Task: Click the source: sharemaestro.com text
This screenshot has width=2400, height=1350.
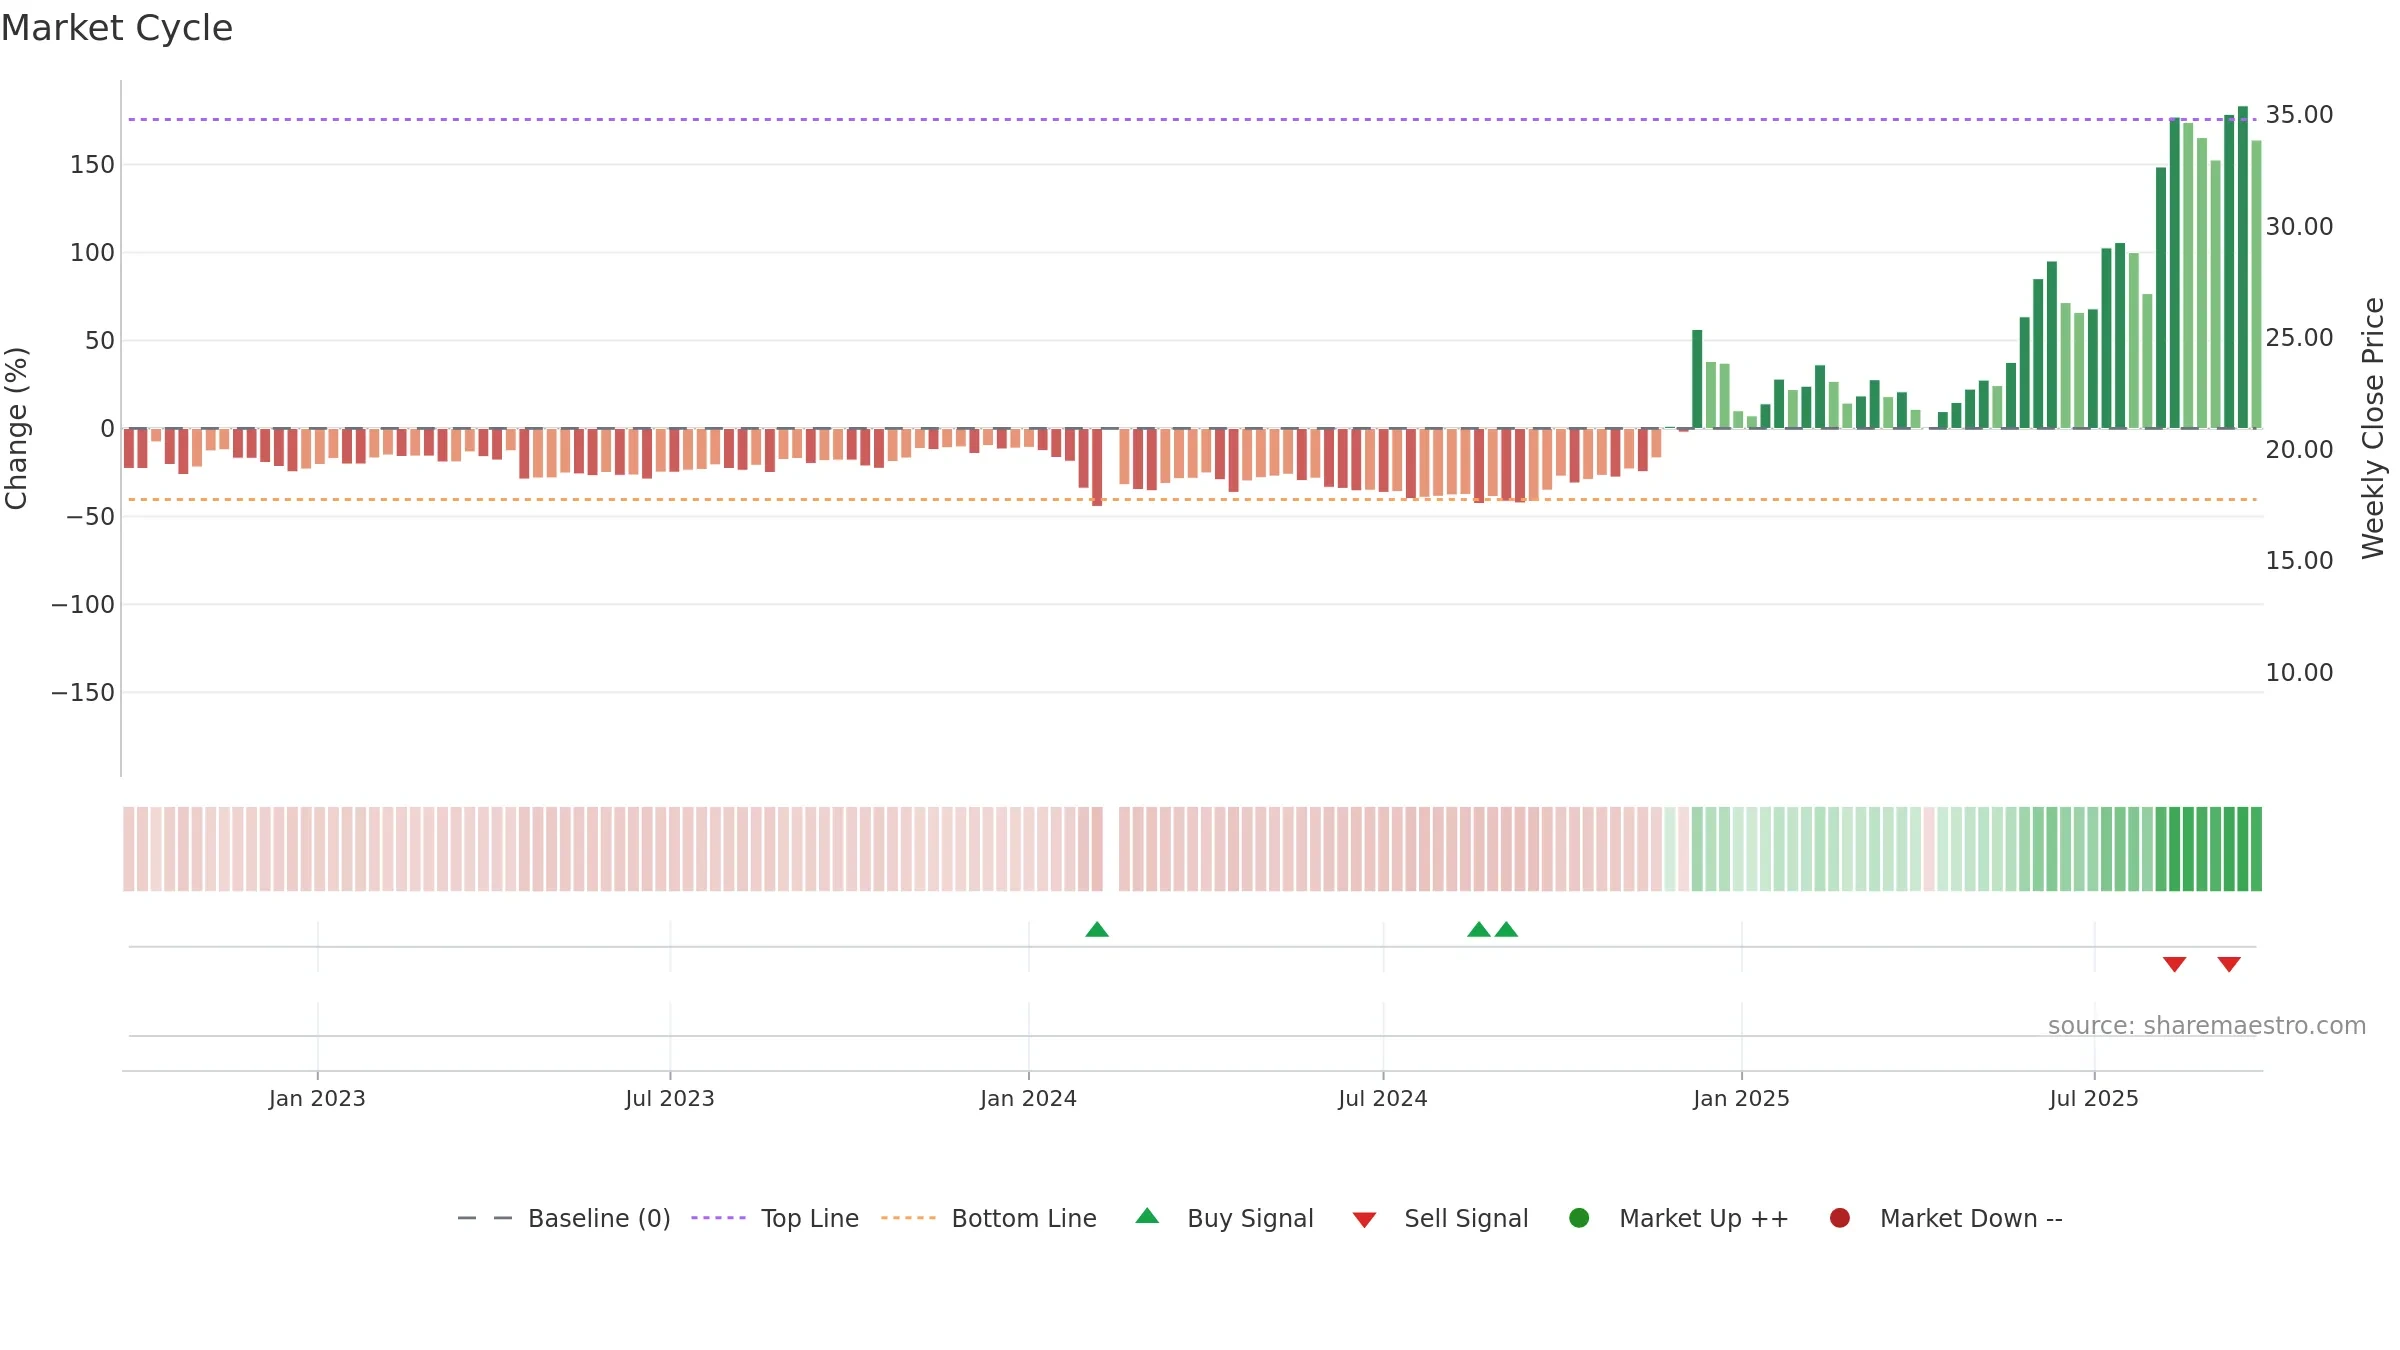Action: pos(2207,1025)
